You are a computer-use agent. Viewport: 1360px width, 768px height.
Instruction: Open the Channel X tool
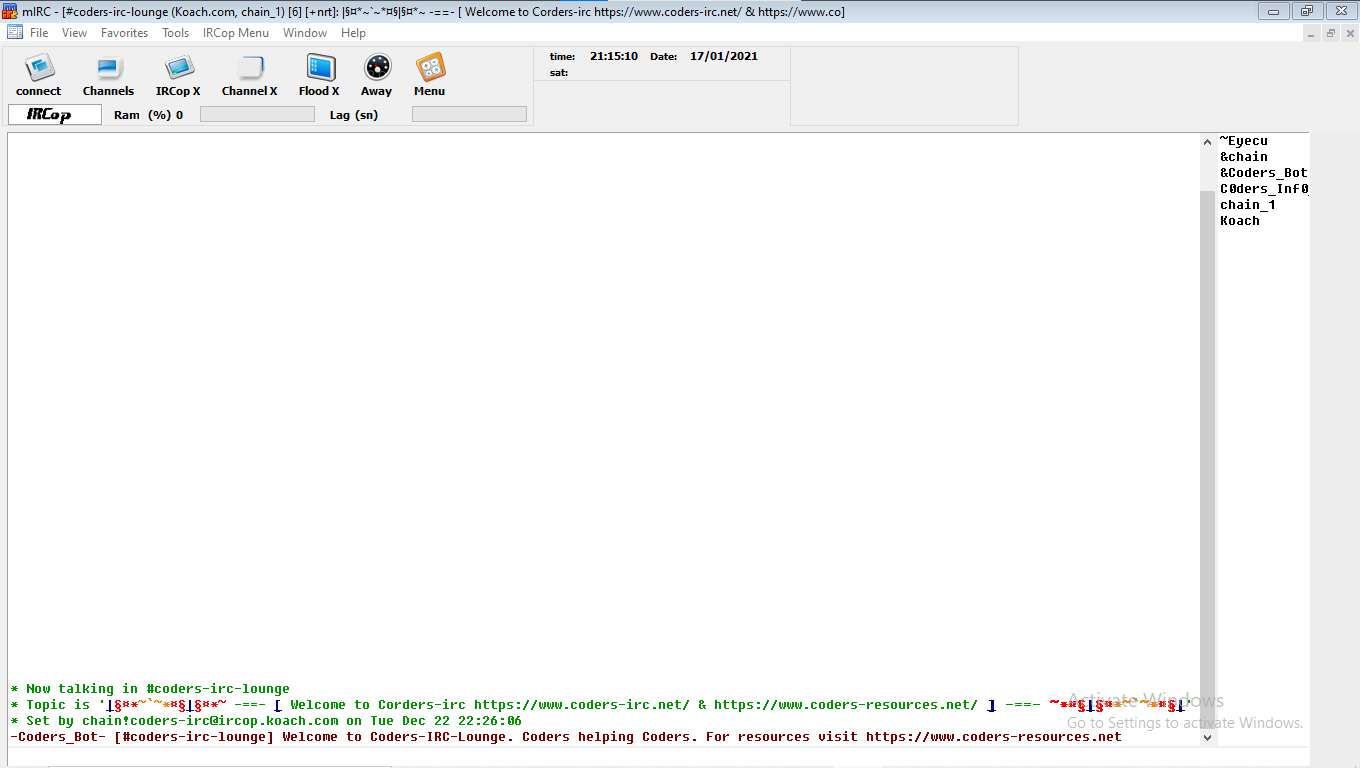tap(249, 68)
